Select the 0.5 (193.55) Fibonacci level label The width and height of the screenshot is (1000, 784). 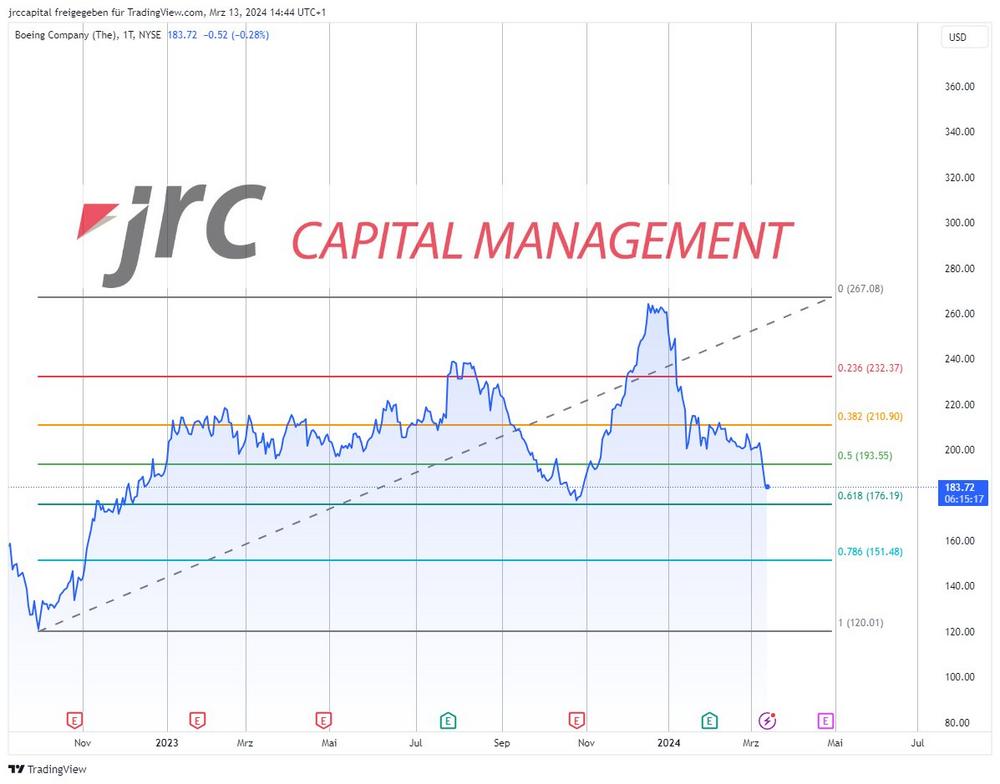tap(865, 456)
